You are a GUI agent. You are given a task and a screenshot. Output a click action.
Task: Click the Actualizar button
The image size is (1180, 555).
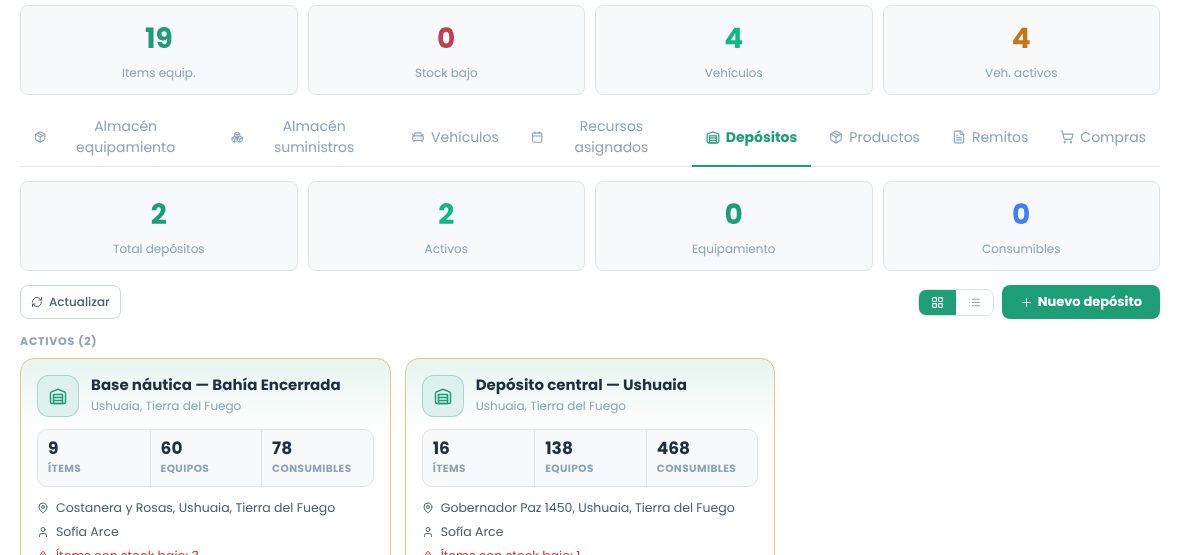(70, 302)
